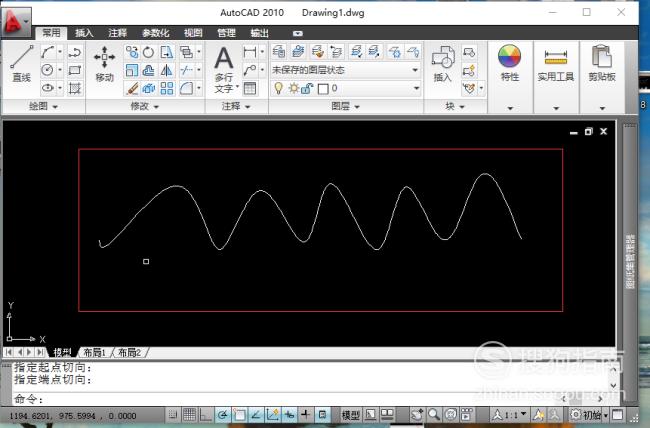Open the 未保存的图层状态 layer state dropdown
The height and width of the screenshot is (428, 650).
coord(345,70)
